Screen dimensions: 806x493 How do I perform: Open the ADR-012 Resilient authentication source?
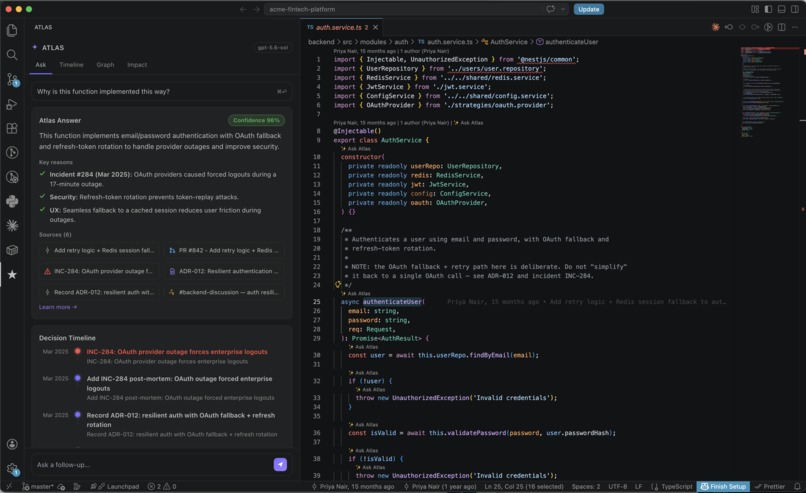(x=224, y=271)
